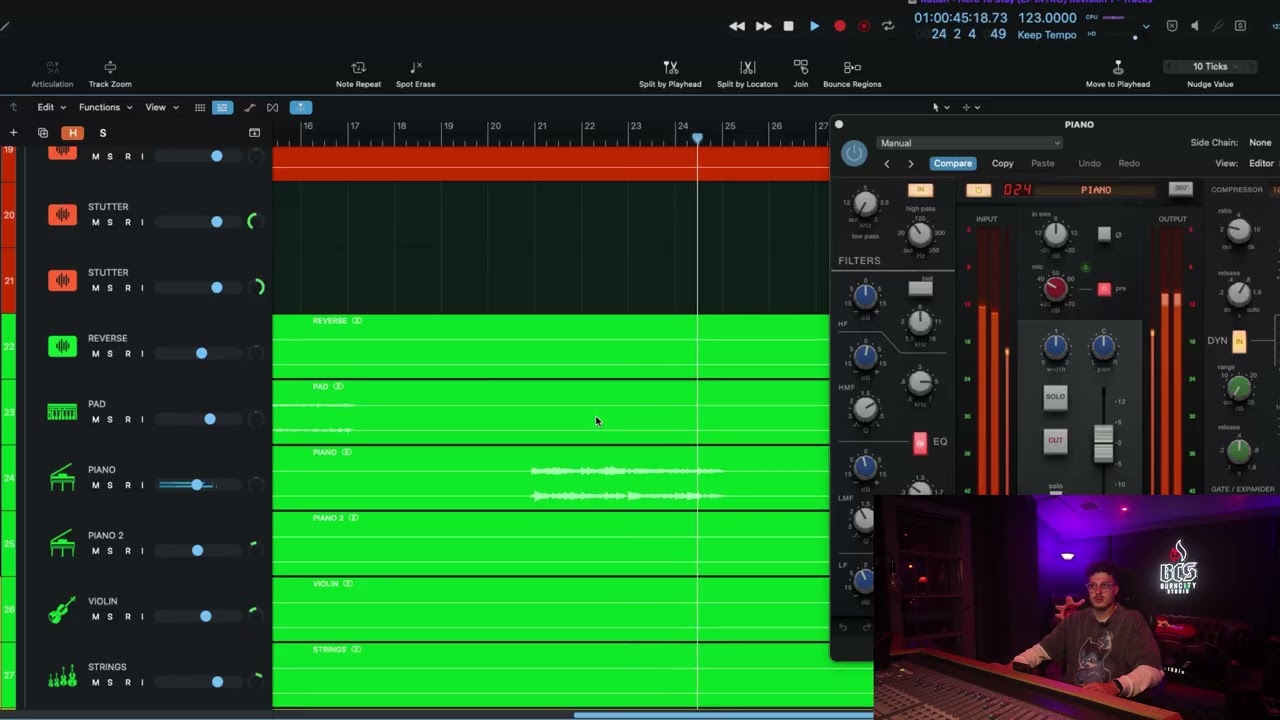The height and width of the screenshot is (720, 1280).
Task: Go to next plugin preset
Action: (910, 163)
